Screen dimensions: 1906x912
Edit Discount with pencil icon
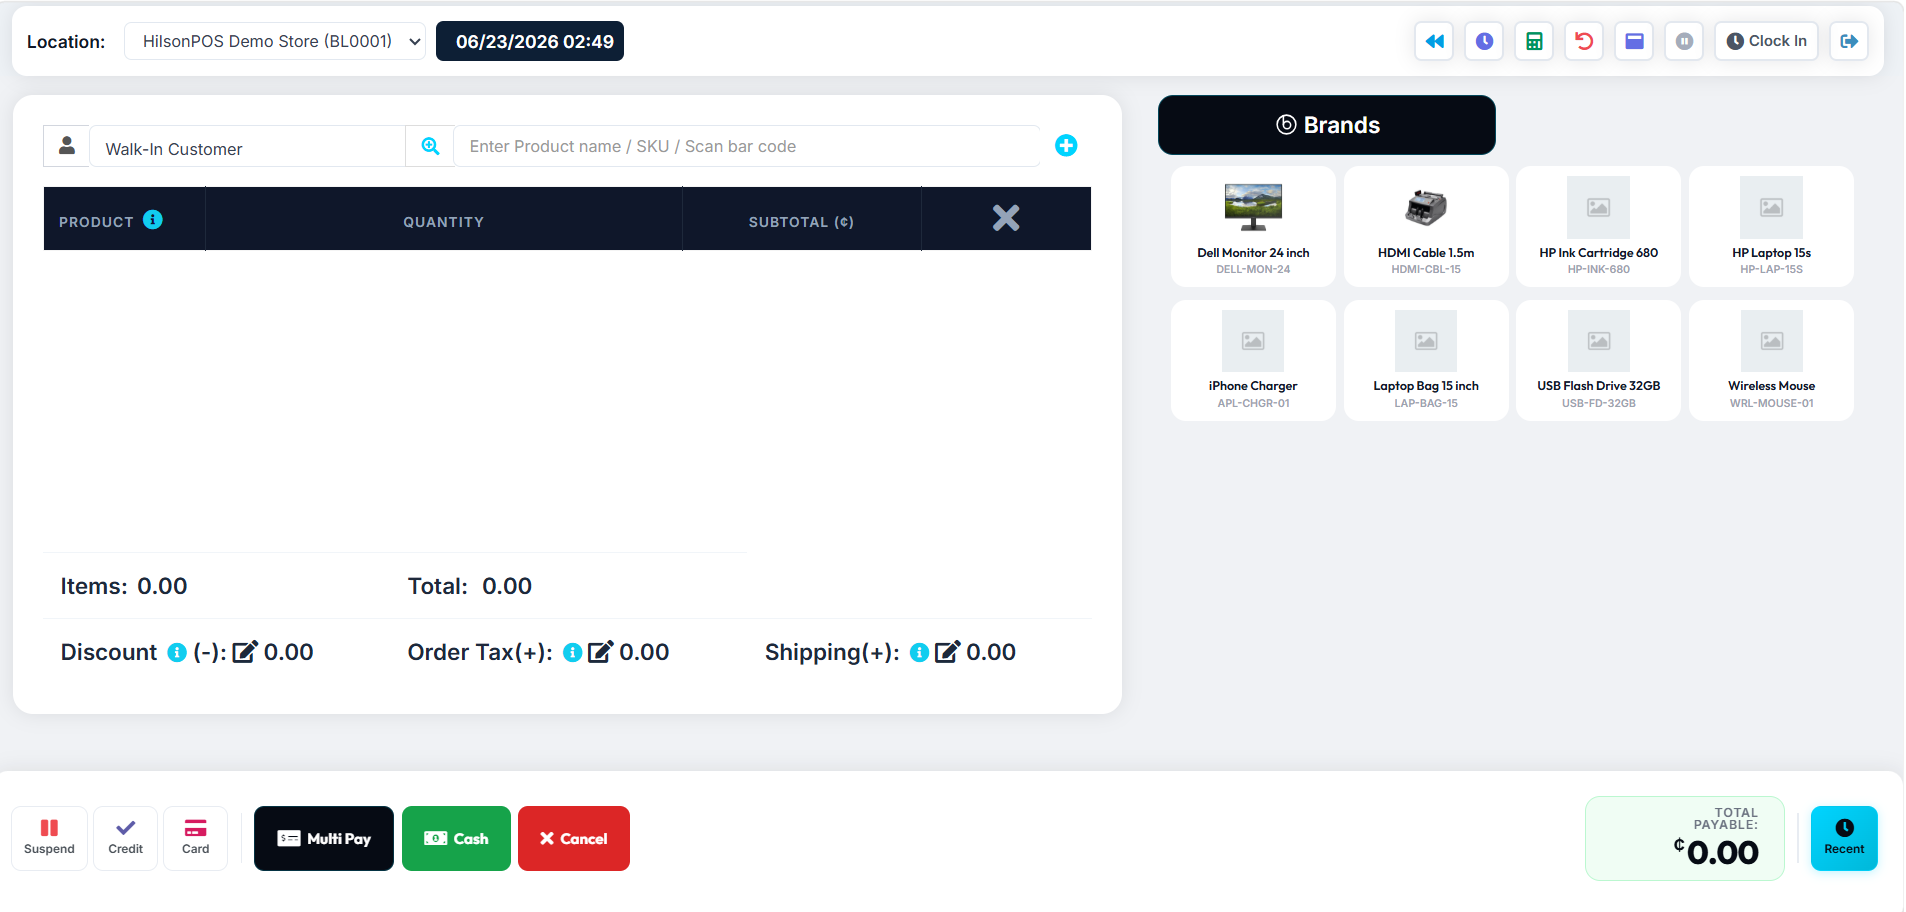[245, 652]
